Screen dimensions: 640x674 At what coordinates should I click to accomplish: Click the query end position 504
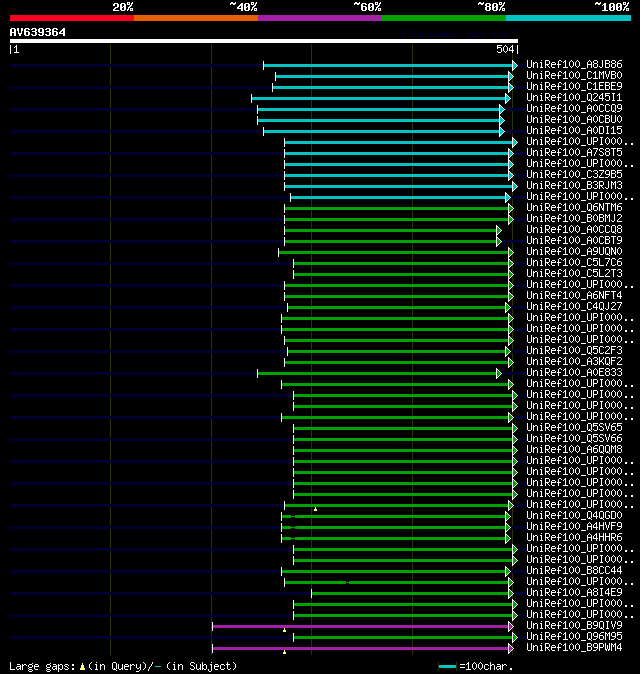[505, 49]
